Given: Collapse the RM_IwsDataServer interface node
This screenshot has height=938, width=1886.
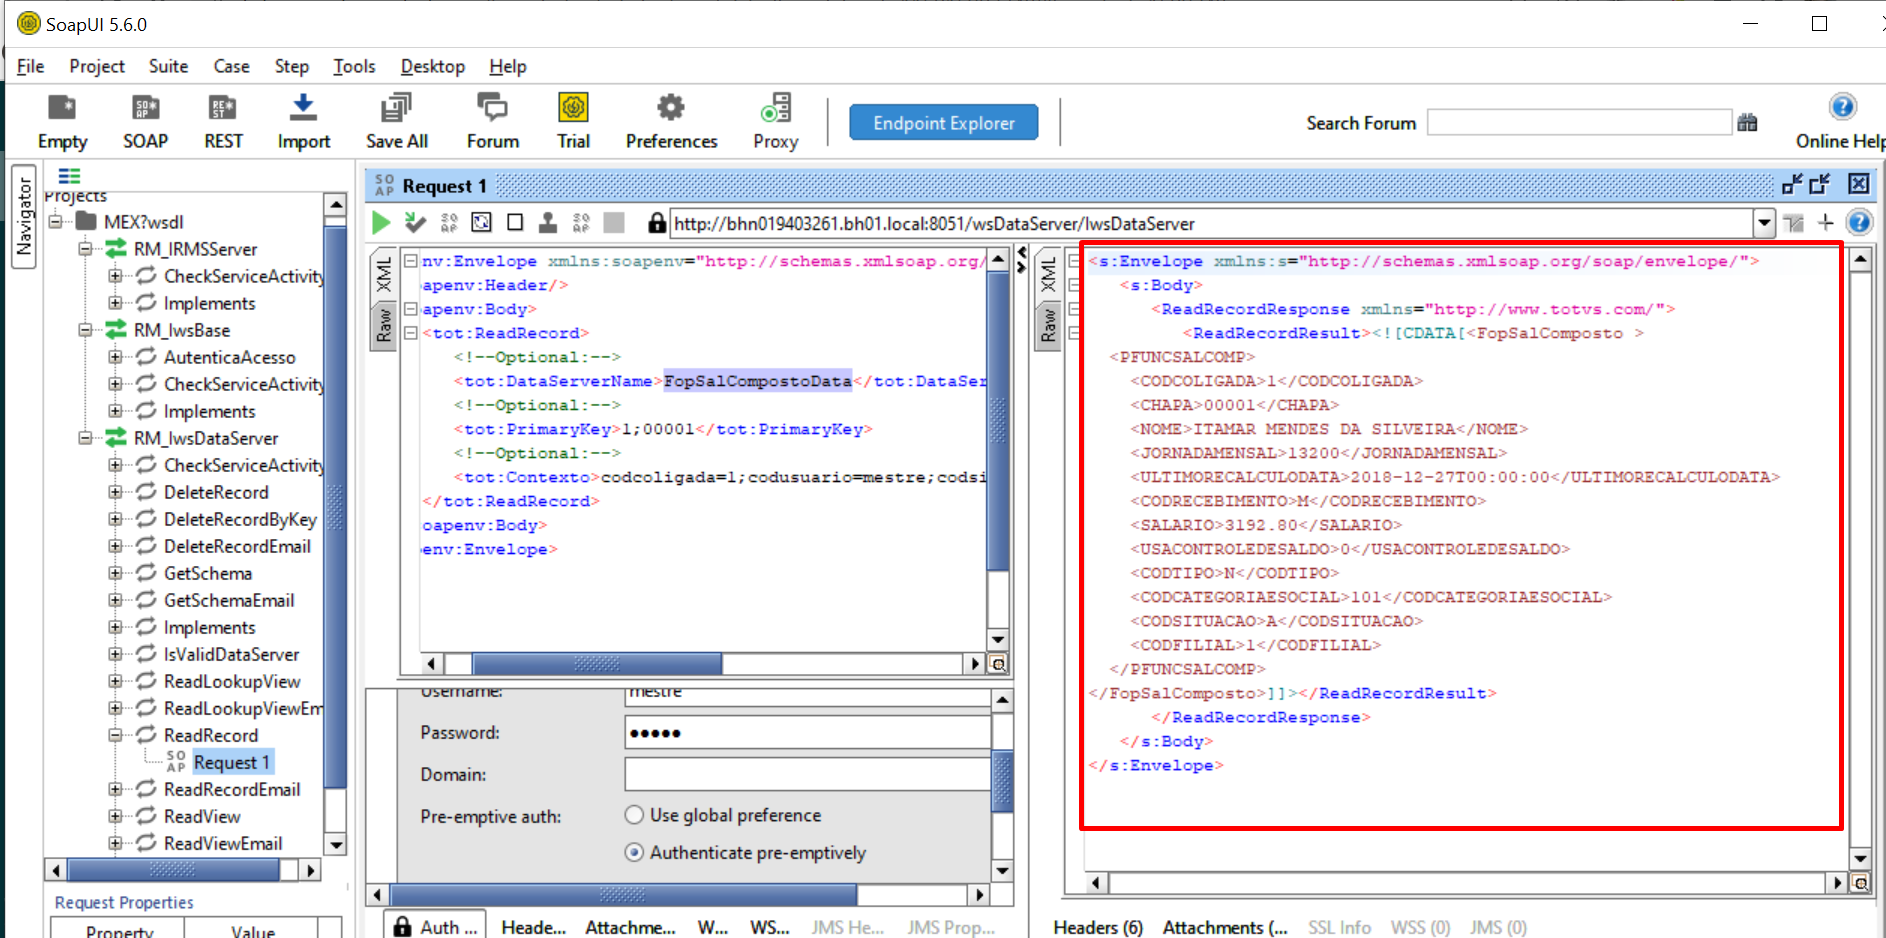Looking at the screenshot, I should pyautogui.click(x=86, y=438).
